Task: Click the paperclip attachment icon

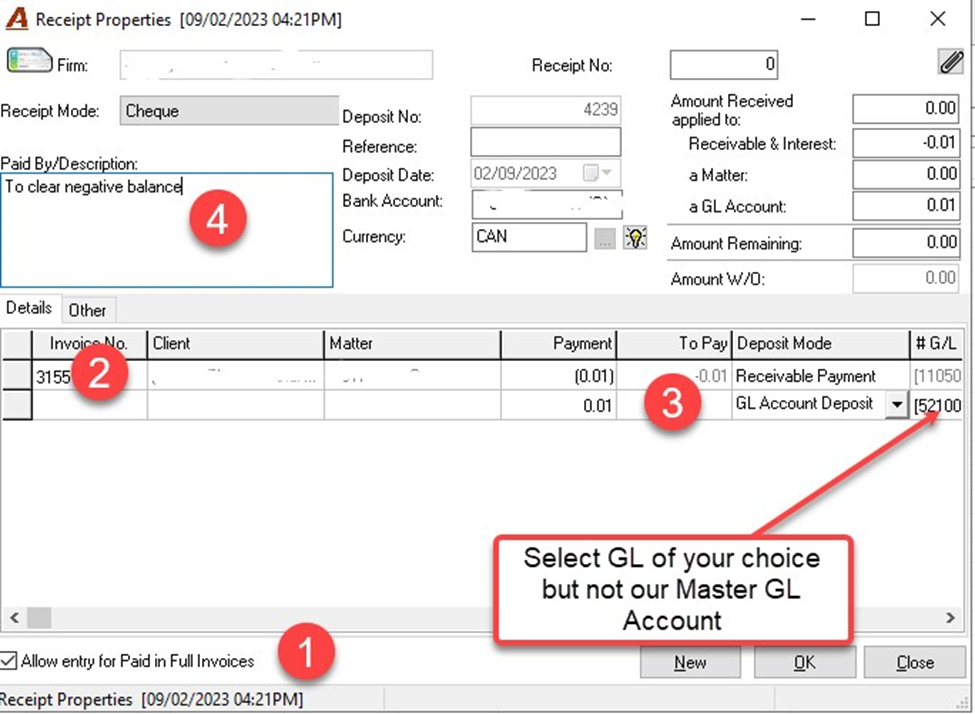Action: coord(950,63)
